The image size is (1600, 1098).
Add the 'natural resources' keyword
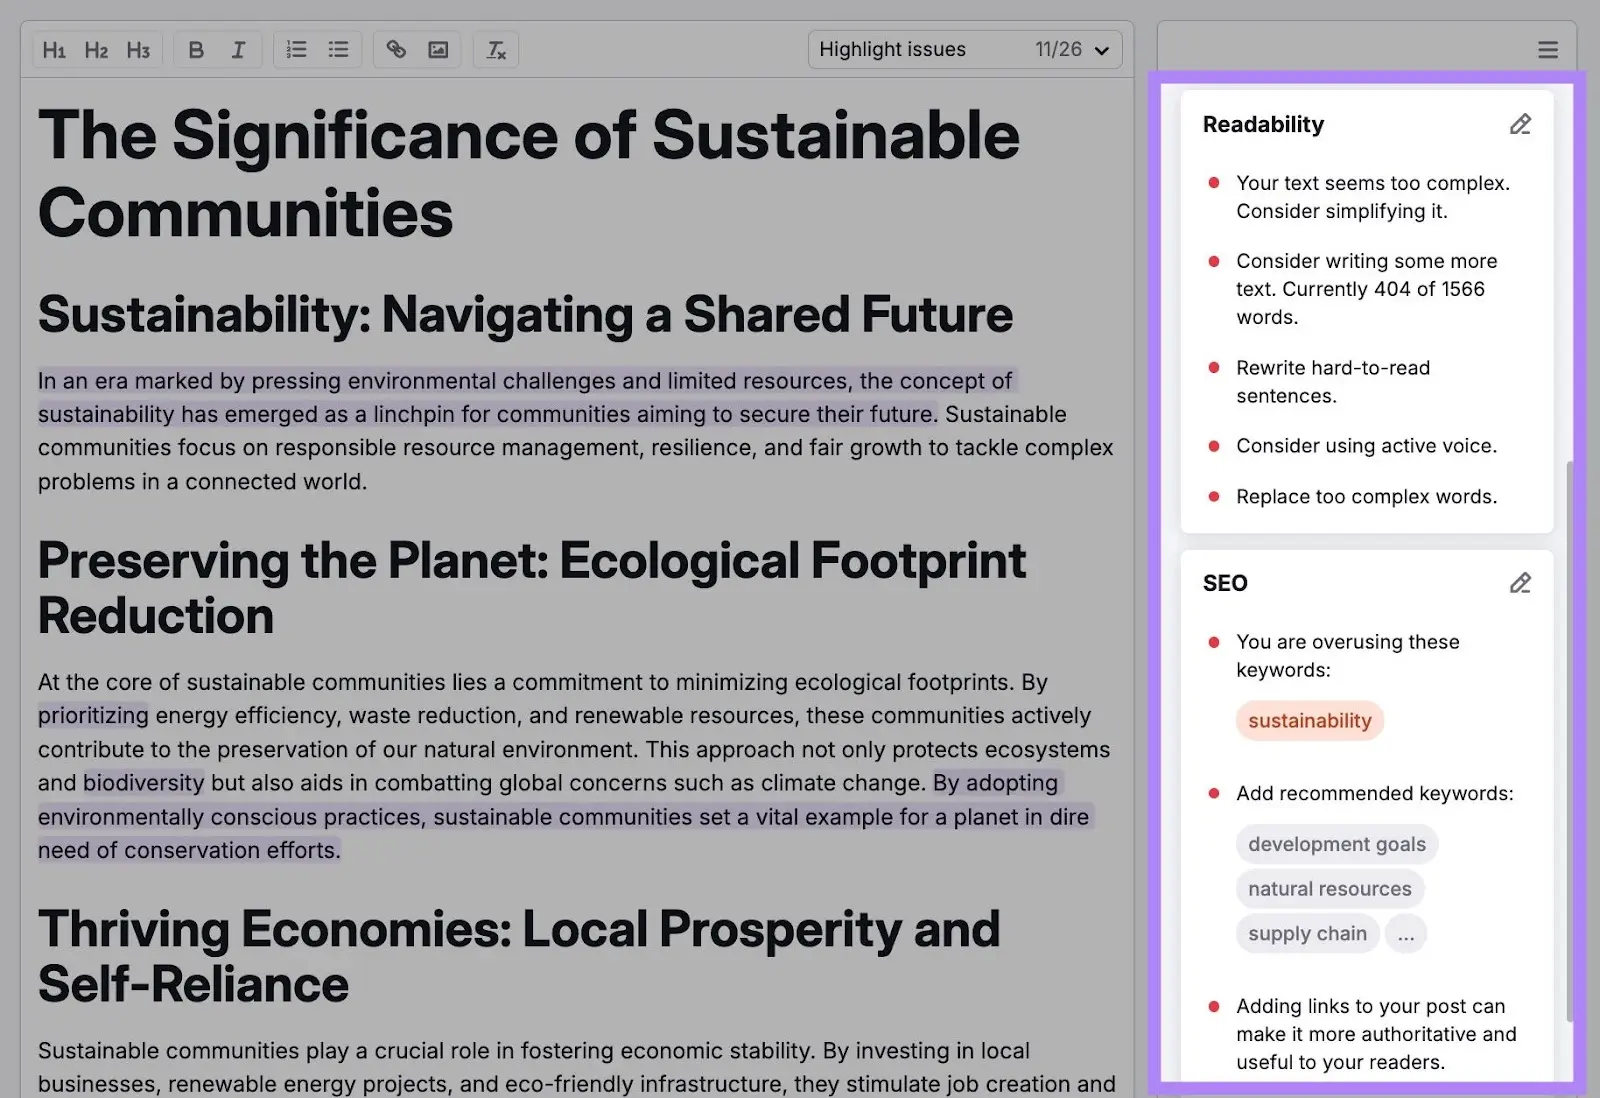point(1330,888)
